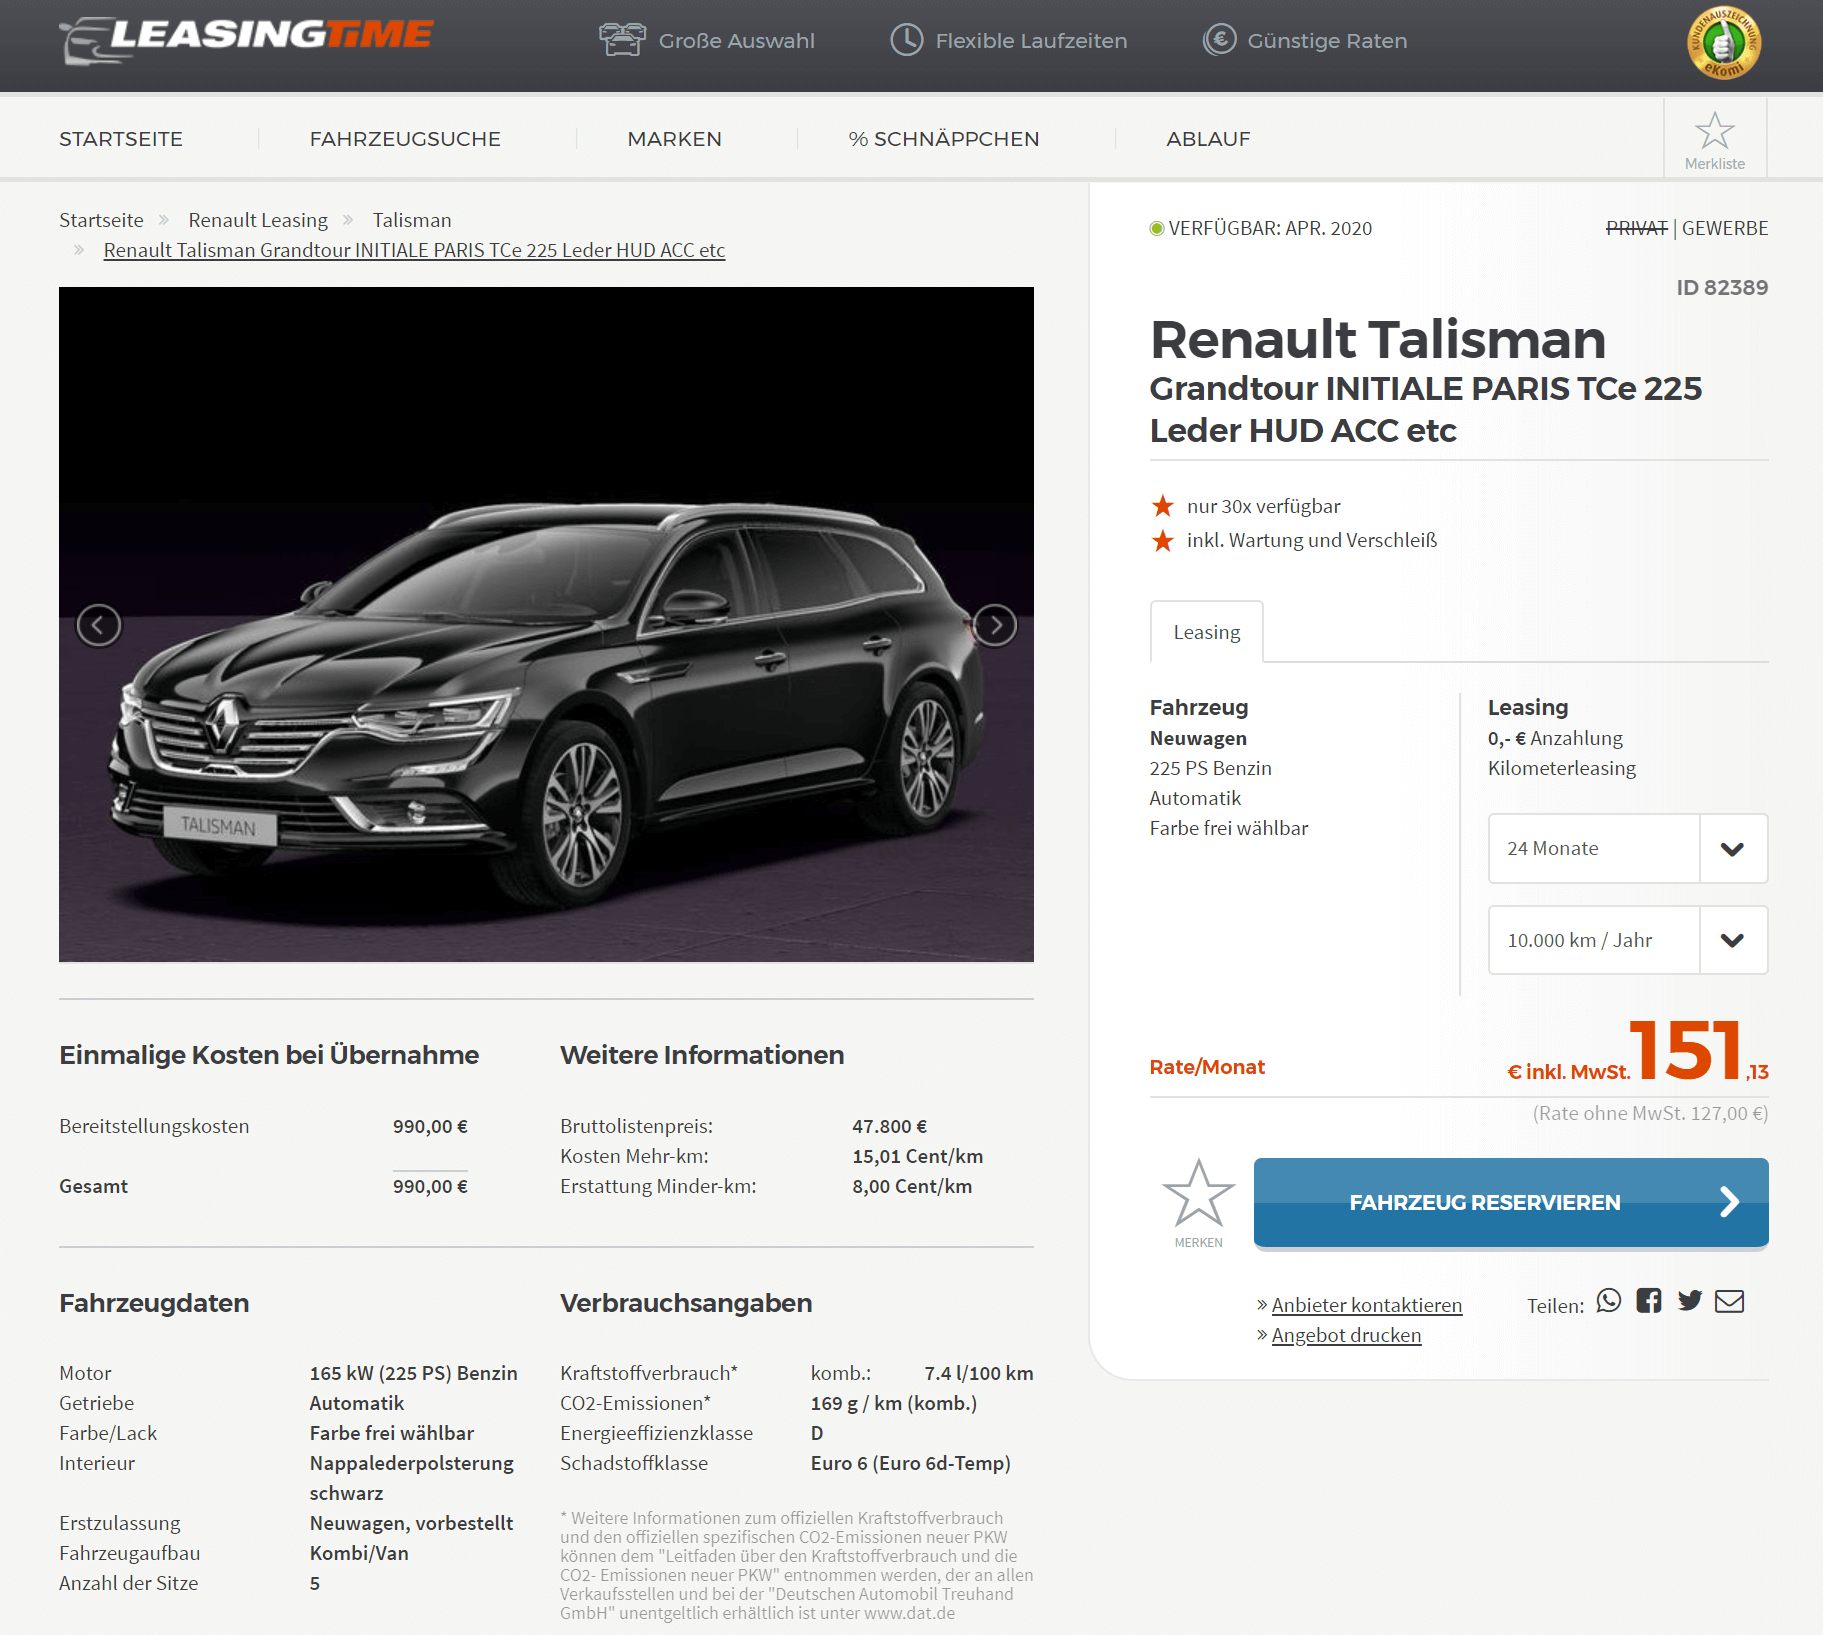Share the offer by email envelope icon

click(1730, 1301)
